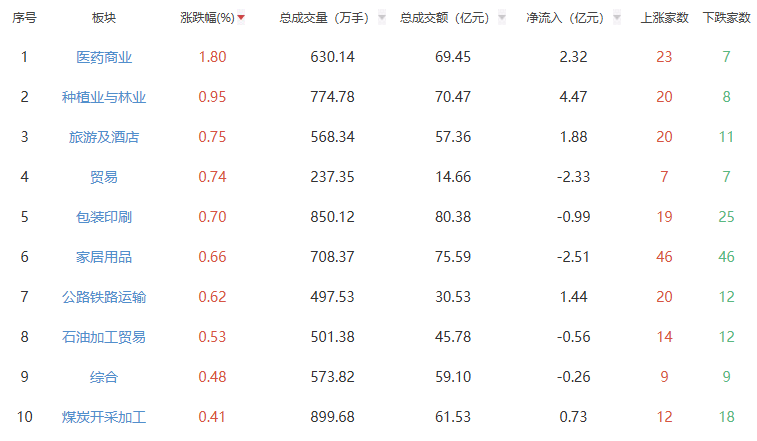This screenshot has height=441, width=757.
Task: Open the 公路铁路运输 sector link
Action: 104,297
